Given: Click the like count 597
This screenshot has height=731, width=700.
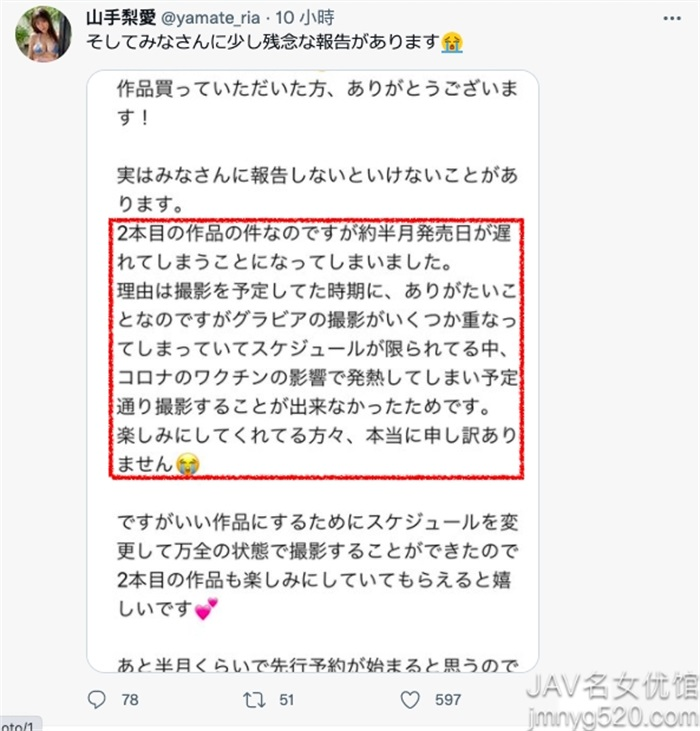Looking at the screenshot, I should [448, 700].
